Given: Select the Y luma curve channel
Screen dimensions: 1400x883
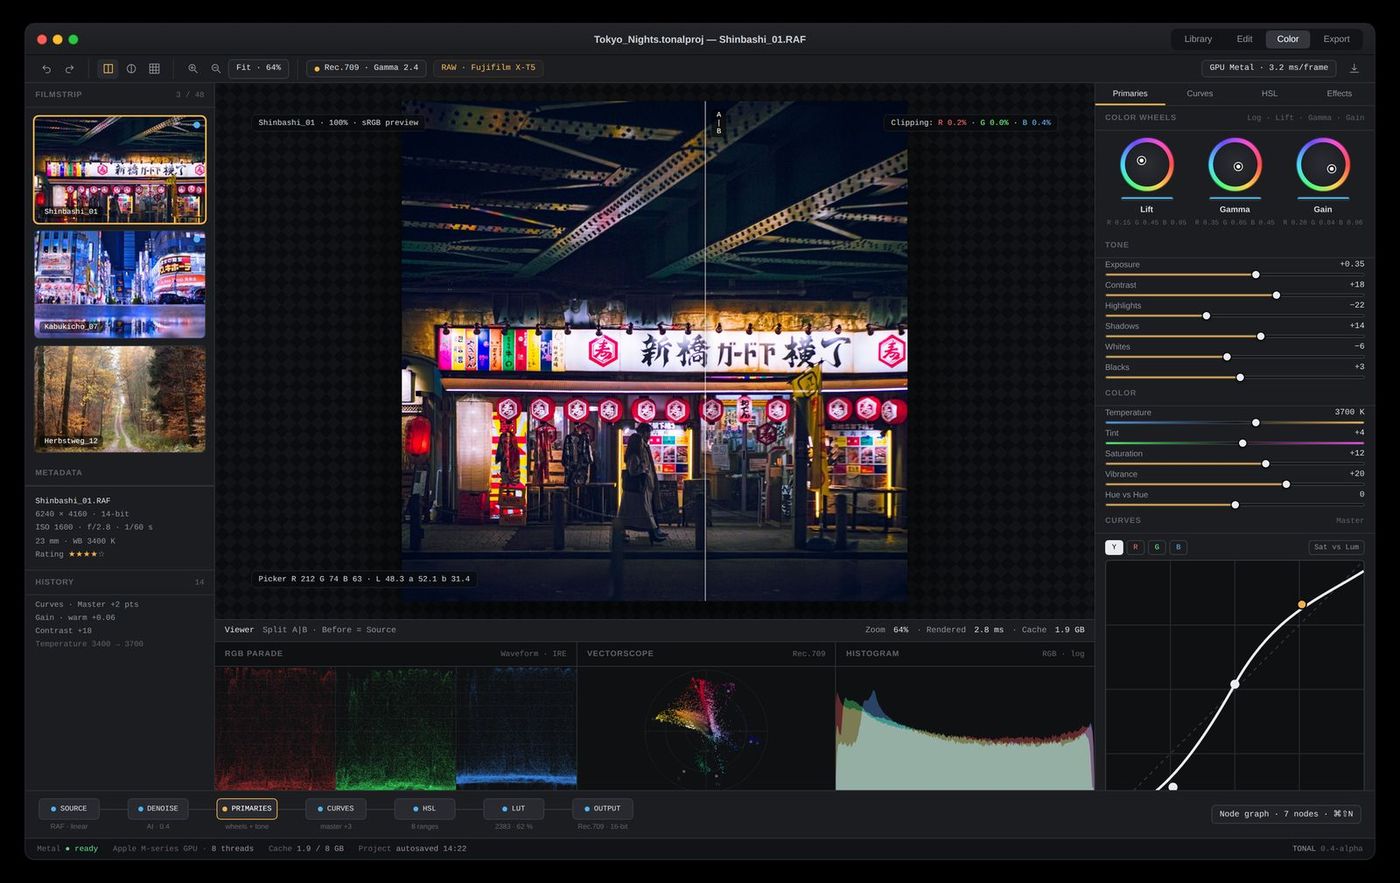Looking at the screenshot, I should (x=1114, y=547).
